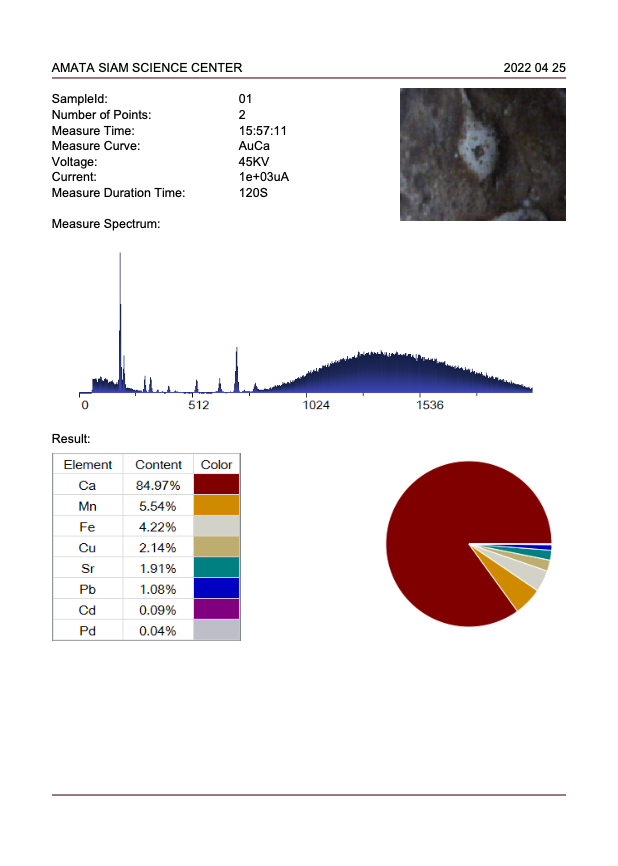Screen dimensions: 618x866
Task: Select the orange Mn color swatch
Action: click(217, 506)
